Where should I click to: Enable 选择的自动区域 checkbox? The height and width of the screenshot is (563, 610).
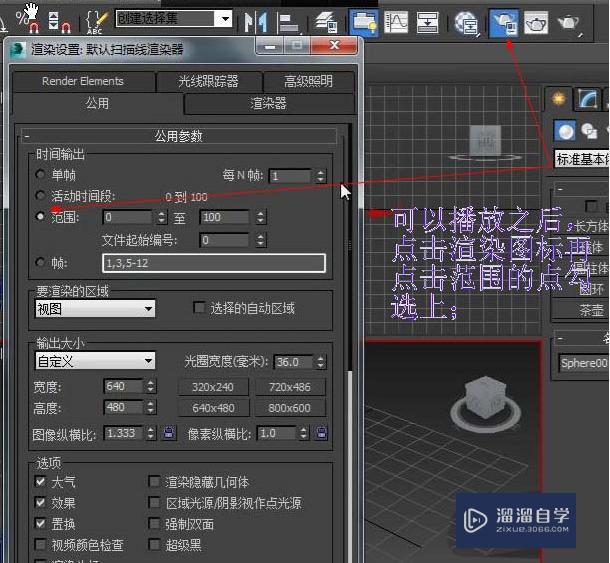click(x=199, y=308)
